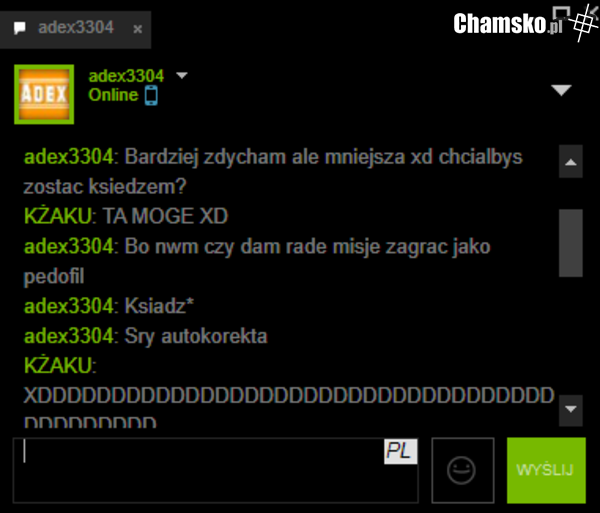
Task: Click the scroll up arrow in chat log
Action: pyautogui.click(x=571, y=161)
